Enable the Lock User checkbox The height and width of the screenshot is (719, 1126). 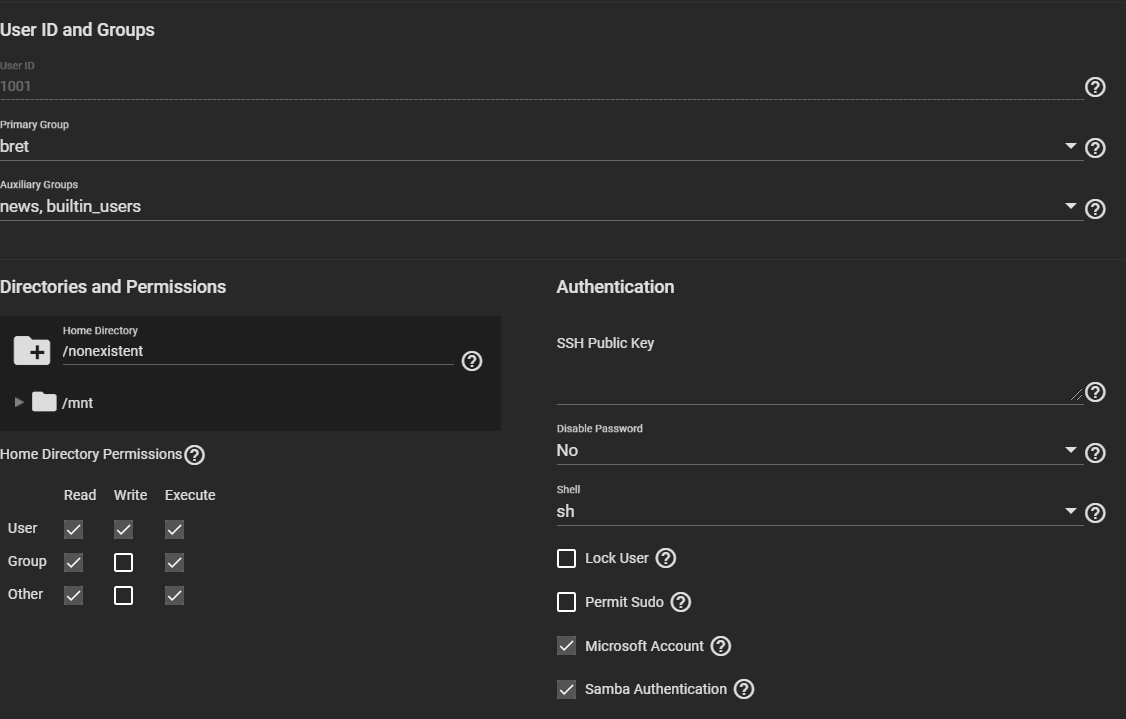[566, 558]
